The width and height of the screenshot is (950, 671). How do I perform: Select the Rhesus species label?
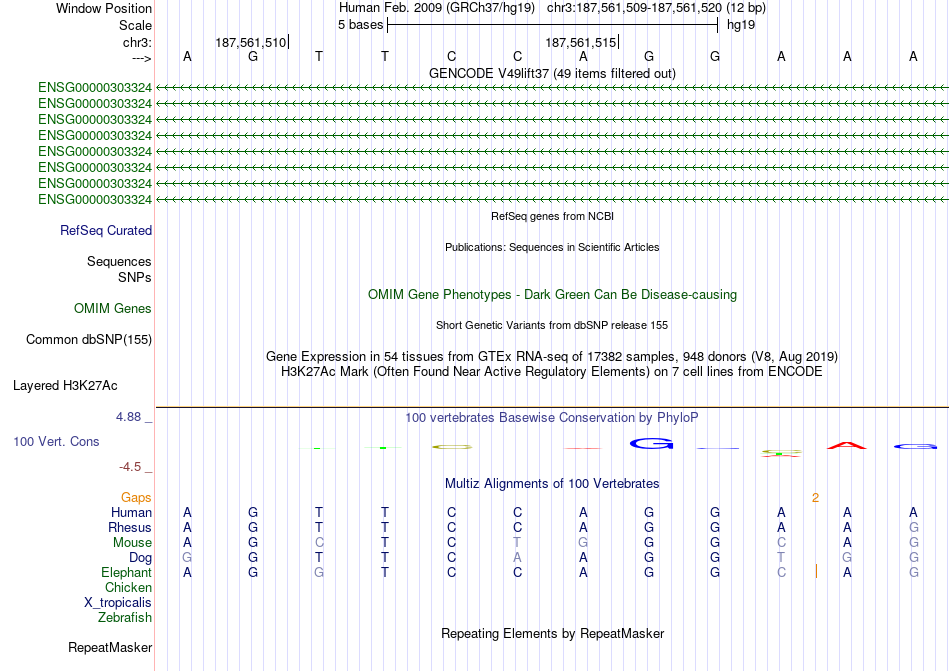pos(130,527)
